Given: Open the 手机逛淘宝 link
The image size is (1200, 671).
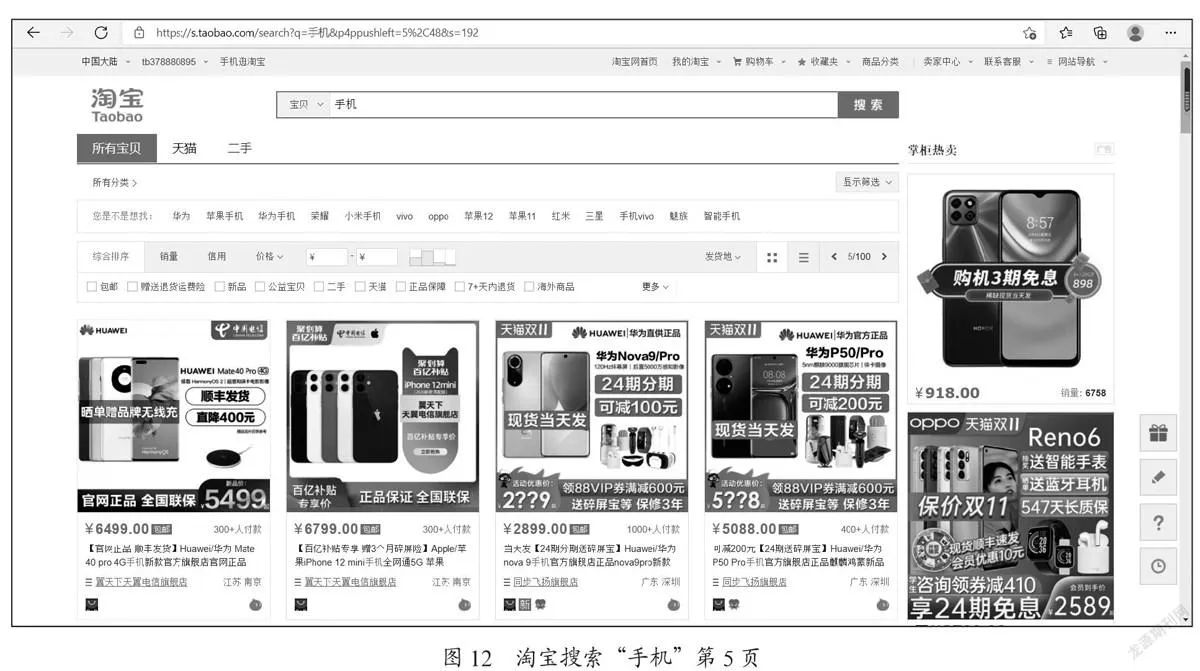Looking at the screenshot, I should click(x=243, y=62).
